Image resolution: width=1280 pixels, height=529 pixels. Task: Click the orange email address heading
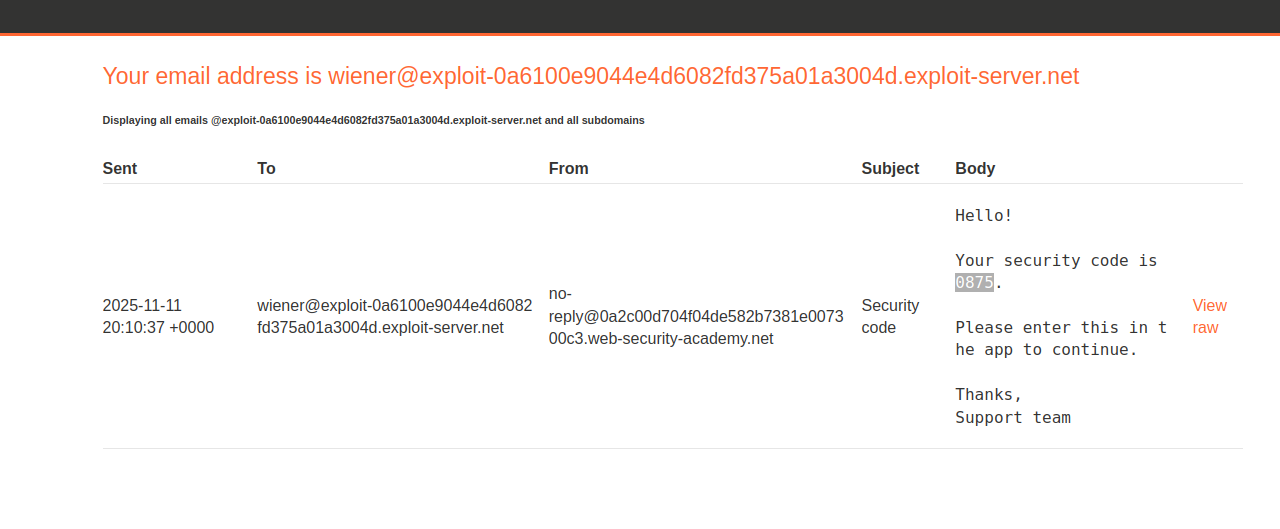pos(590,76)
